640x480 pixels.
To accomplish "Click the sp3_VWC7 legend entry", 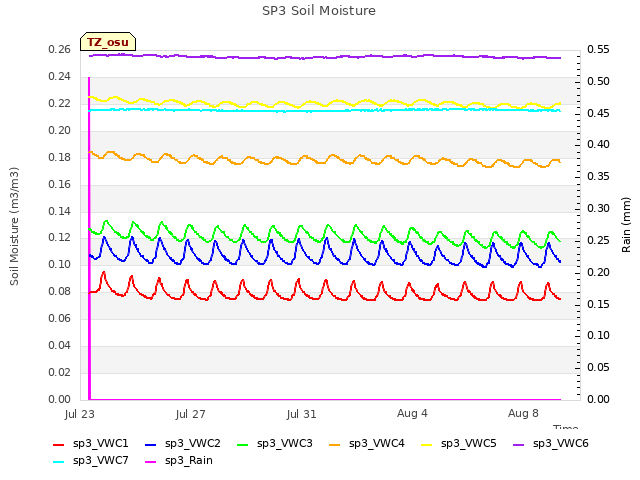I will tap(91, 461).
